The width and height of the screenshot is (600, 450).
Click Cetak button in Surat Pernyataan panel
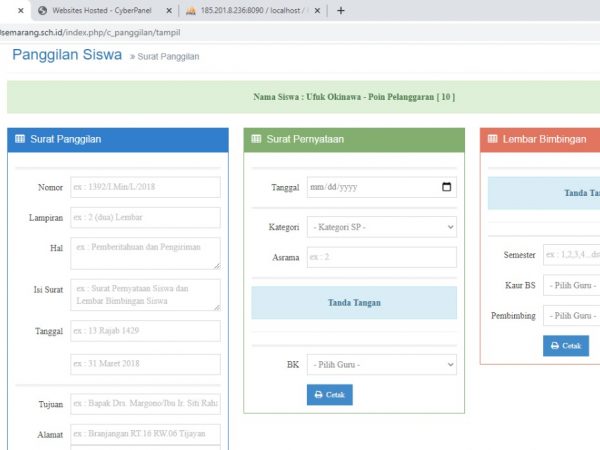[329, 395]
